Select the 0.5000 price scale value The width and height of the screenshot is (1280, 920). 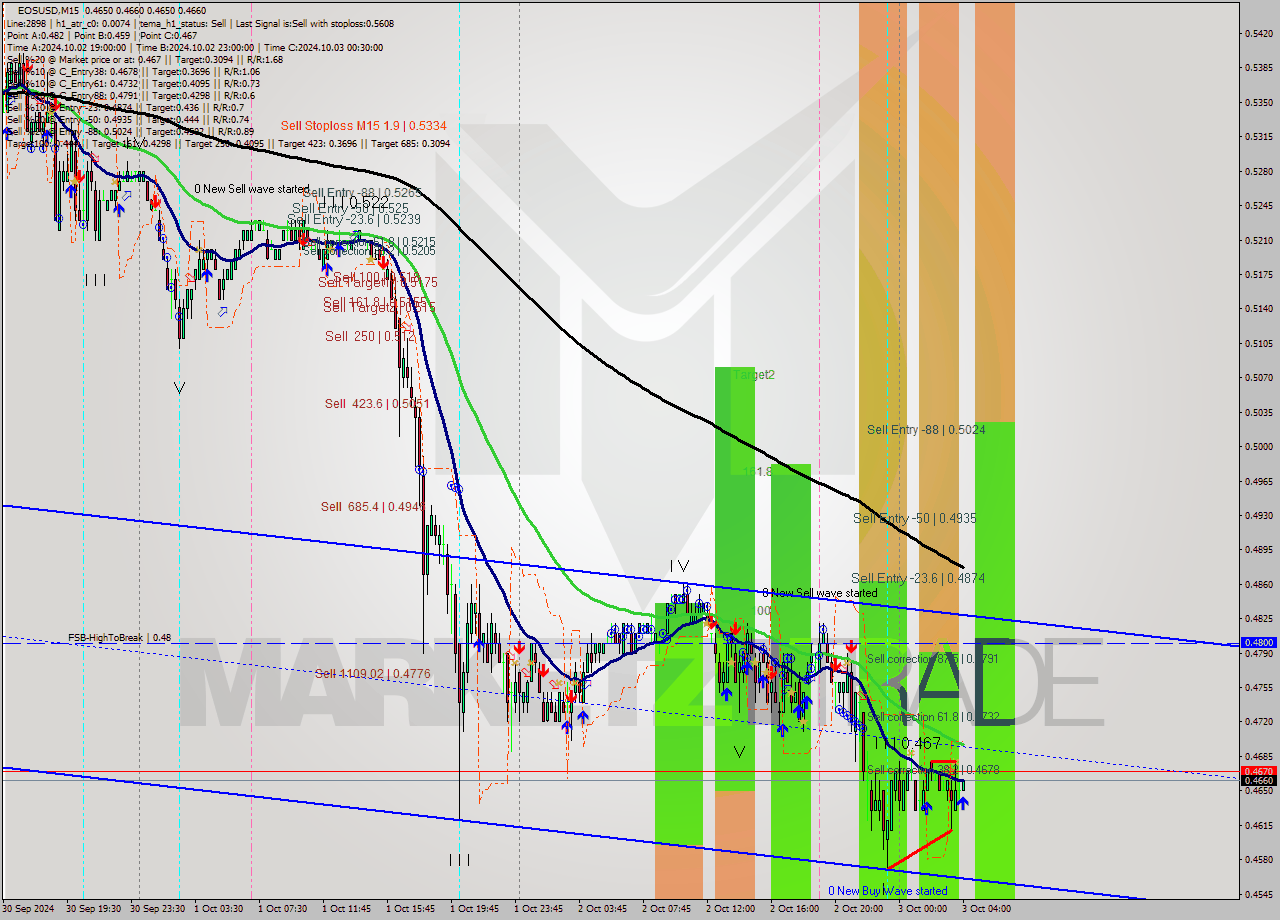[1257, 446]
